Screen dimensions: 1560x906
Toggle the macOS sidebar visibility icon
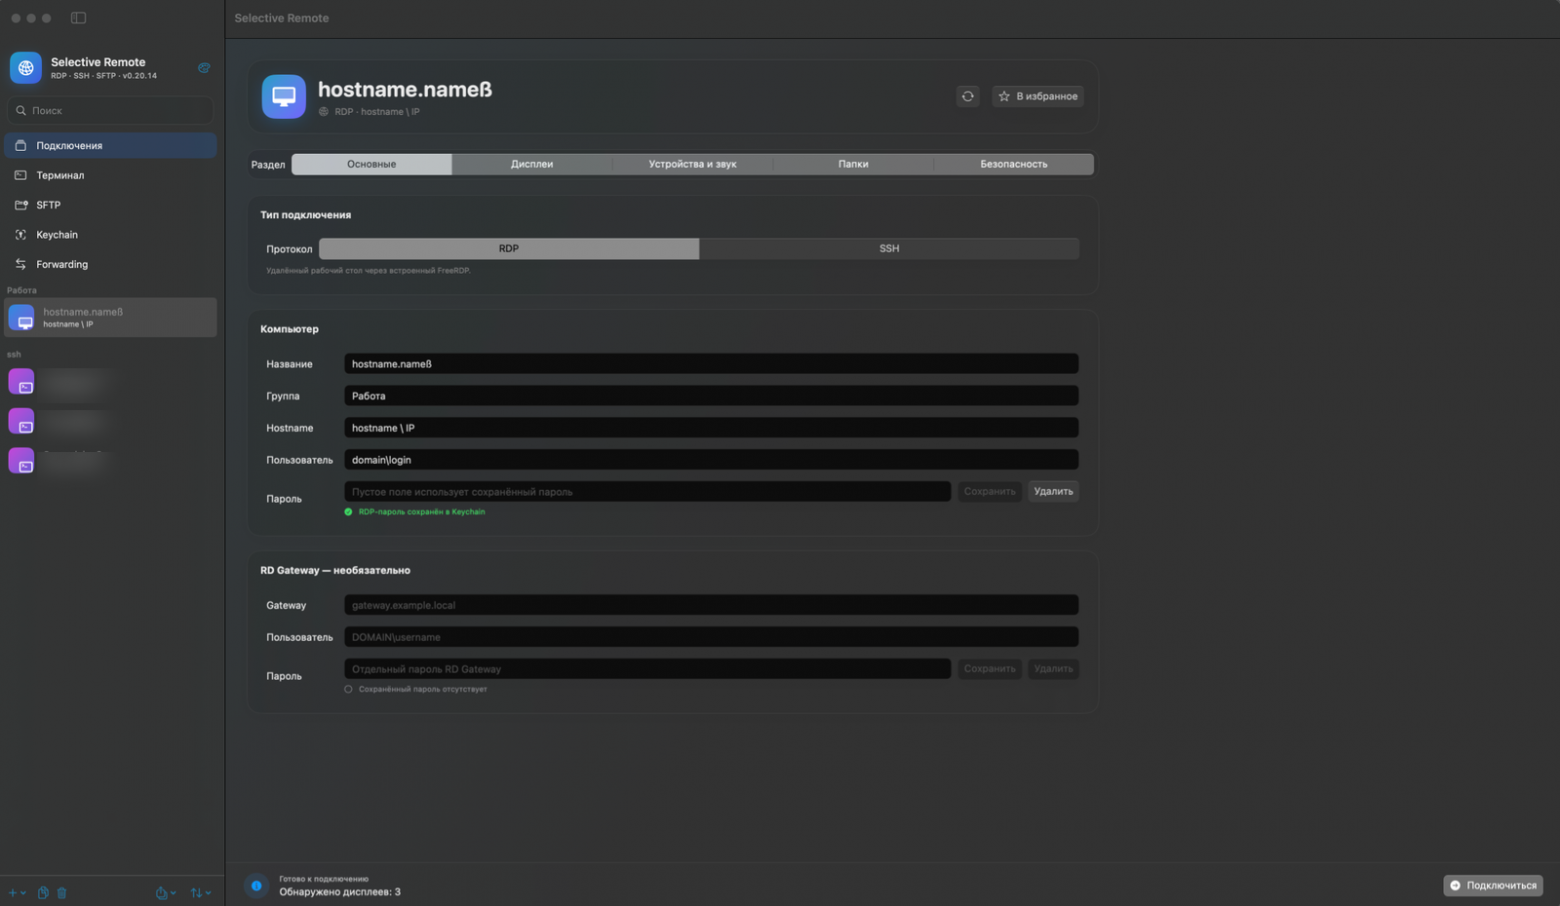(x=78, y=18)
